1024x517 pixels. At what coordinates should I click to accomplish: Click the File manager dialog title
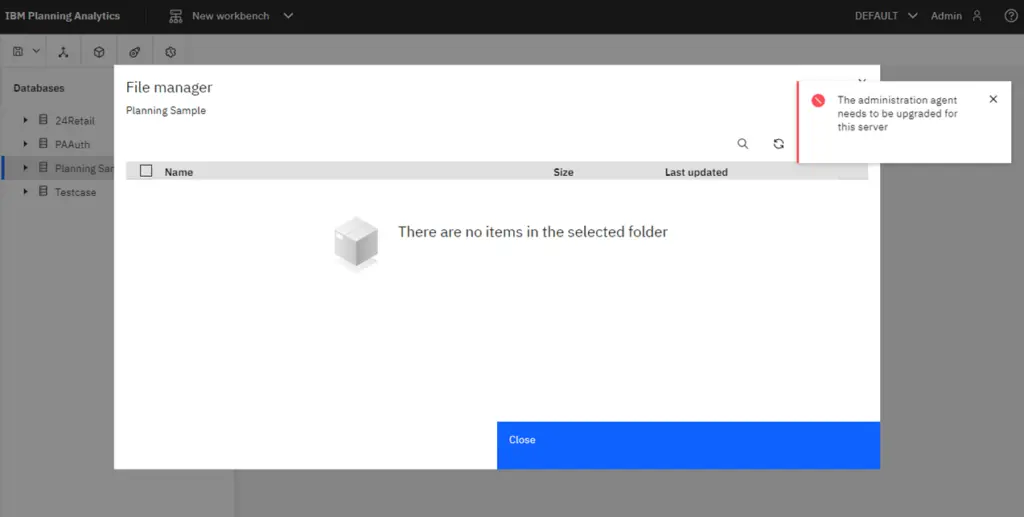point(169,87)
